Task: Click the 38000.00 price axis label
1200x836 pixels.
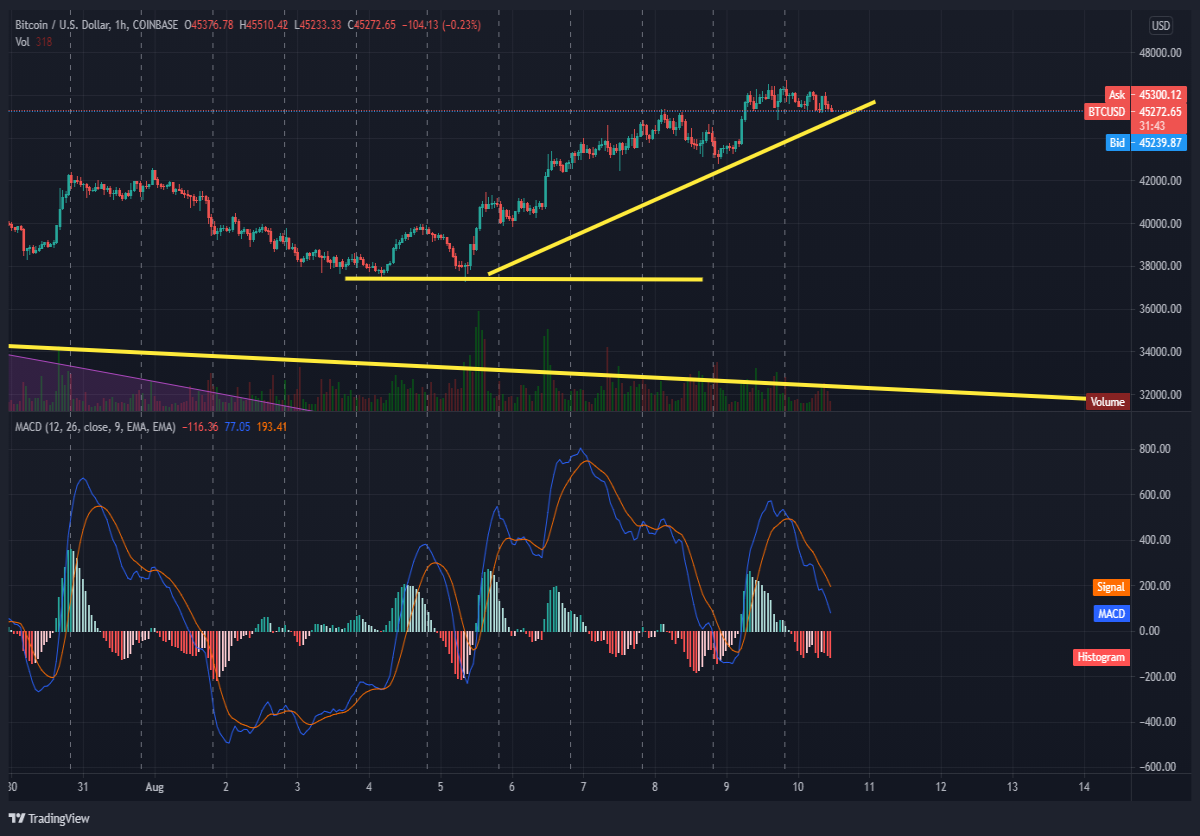Action: coord(1159,266)
